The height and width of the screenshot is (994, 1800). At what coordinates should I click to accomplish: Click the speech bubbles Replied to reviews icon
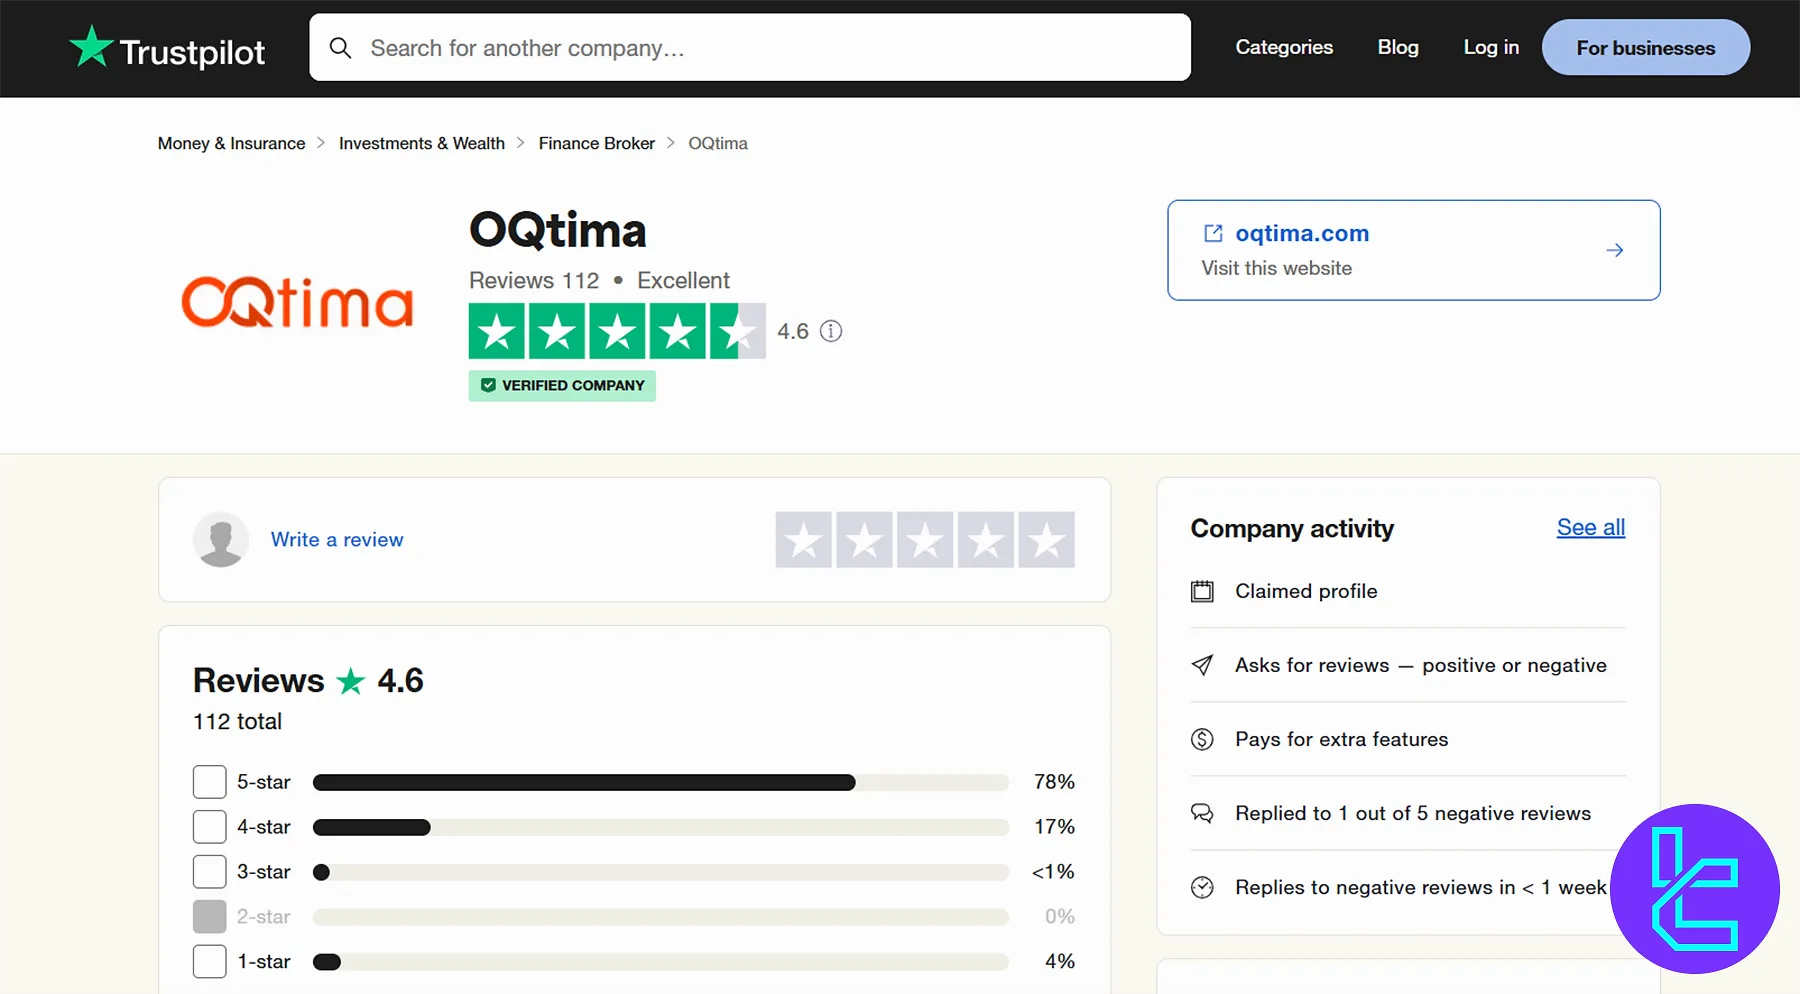click(x=1202, y=813)
